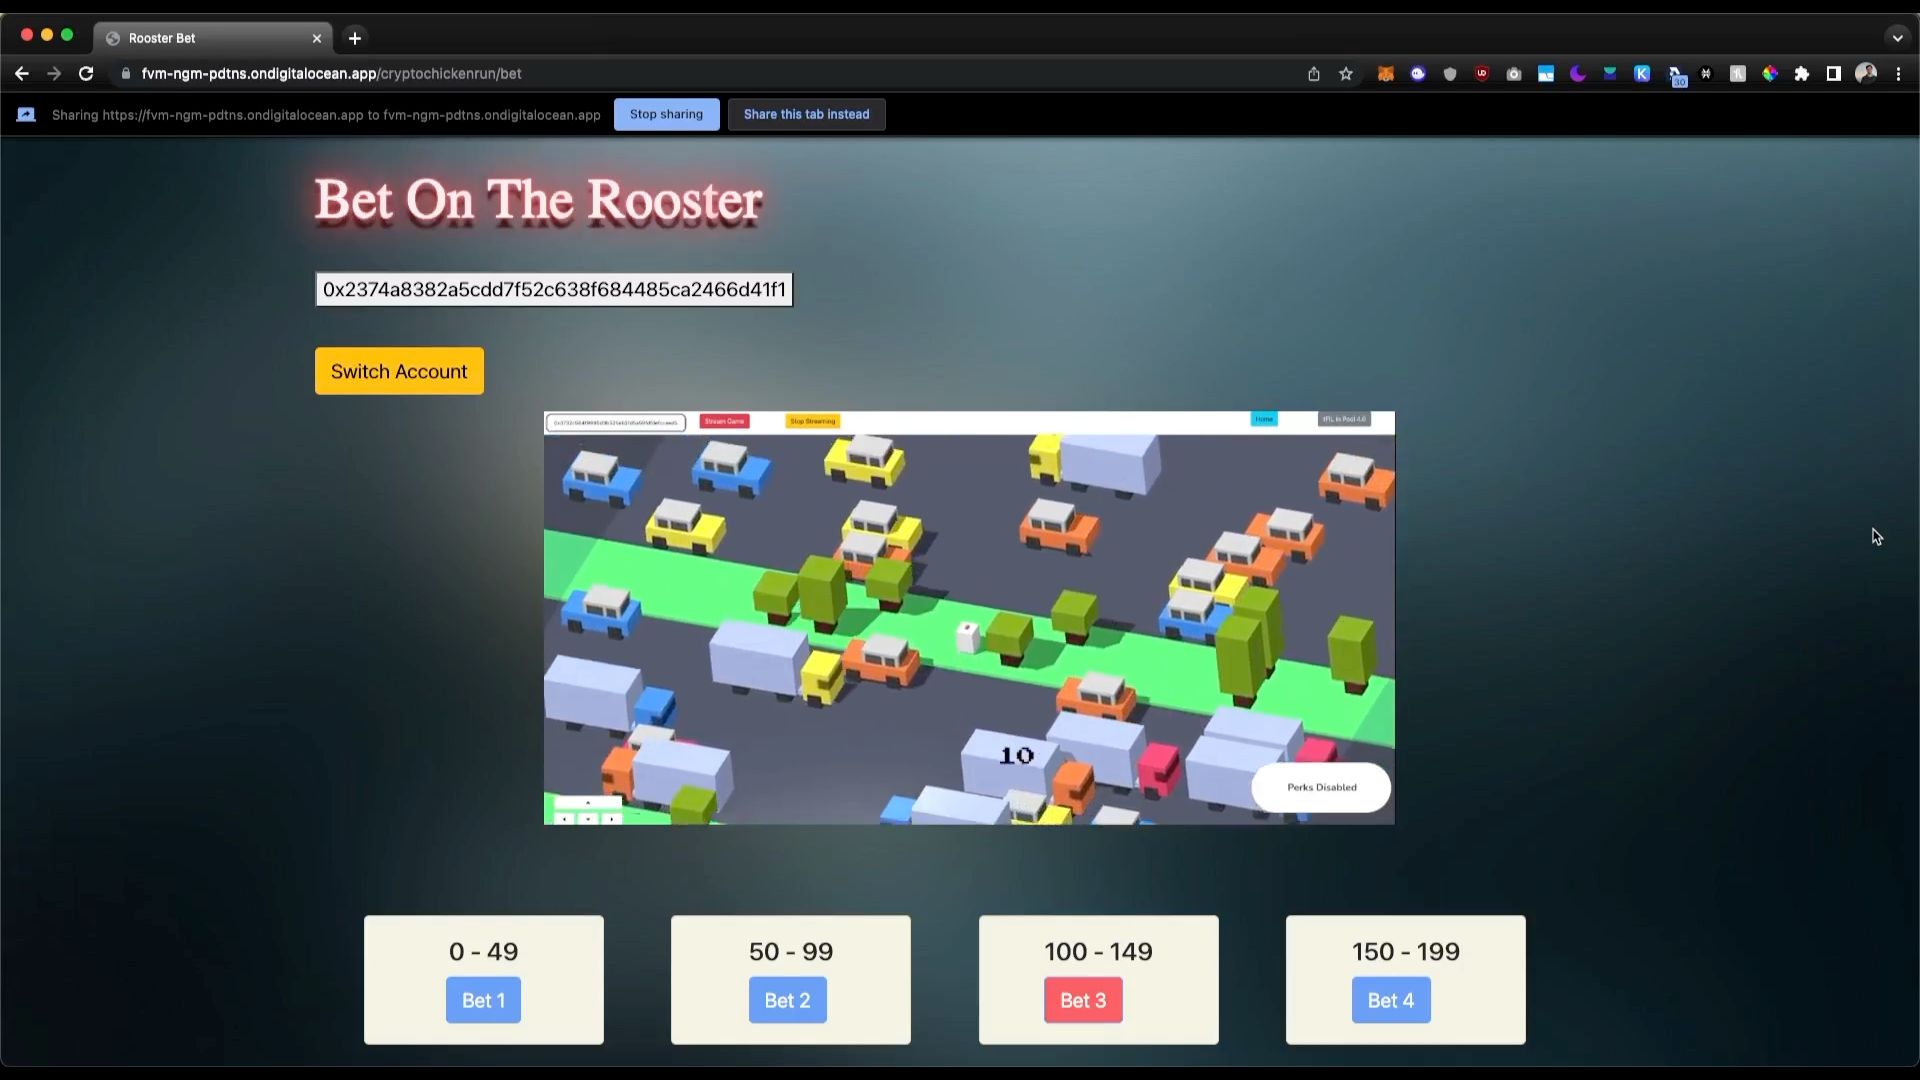Click the Switch Account button

[399, 371]
